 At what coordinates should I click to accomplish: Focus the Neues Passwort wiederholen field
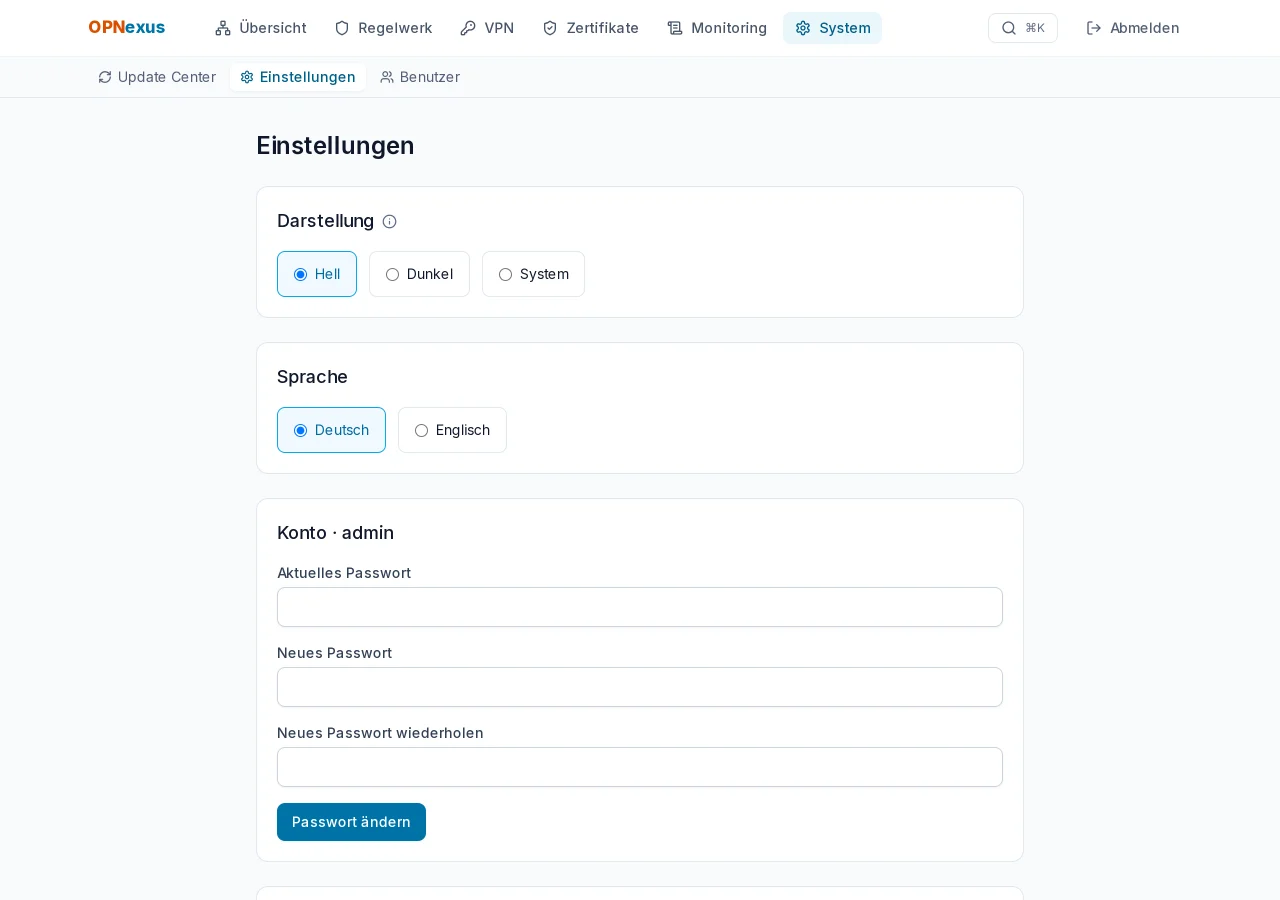[x=640, y=767]
